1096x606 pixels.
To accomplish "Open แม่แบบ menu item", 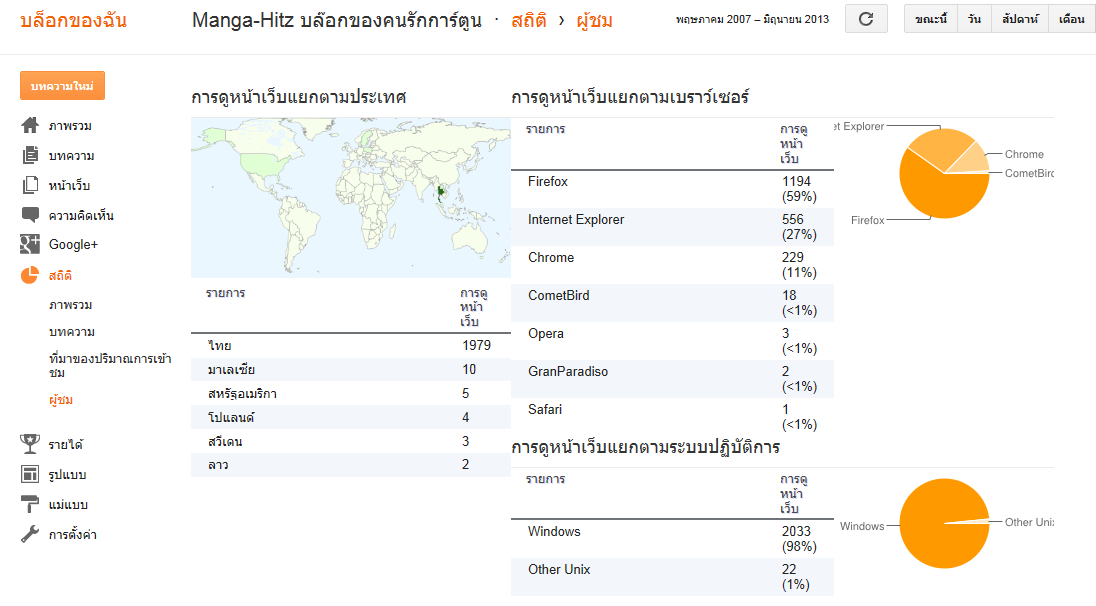I will coord(68,505).
